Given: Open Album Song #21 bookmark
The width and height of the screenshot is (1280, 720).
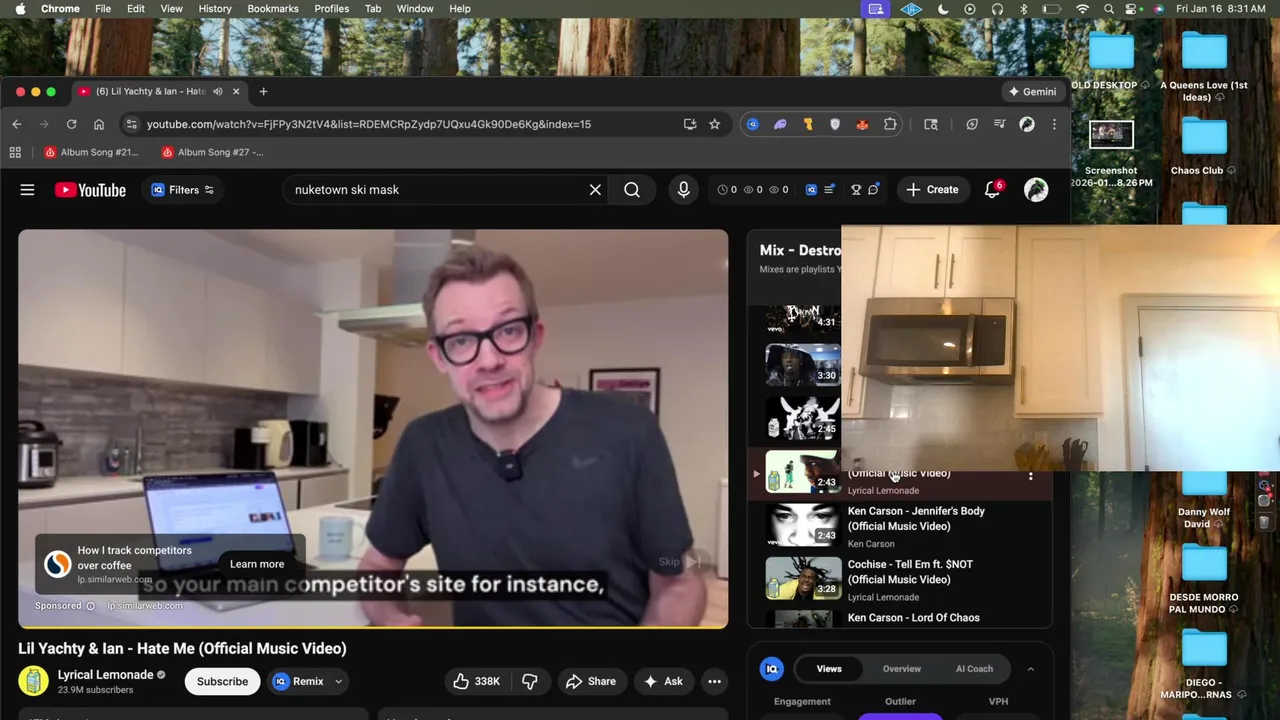Looking at the screenshot, I should 92,152.
